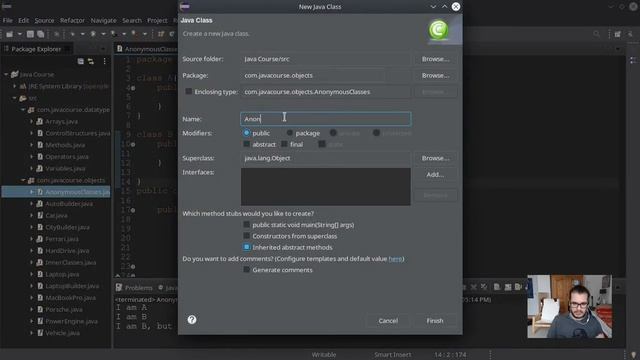Expand the Vehicle.java tree node
This screenshot has width=640, height=360.
(31, 333)
